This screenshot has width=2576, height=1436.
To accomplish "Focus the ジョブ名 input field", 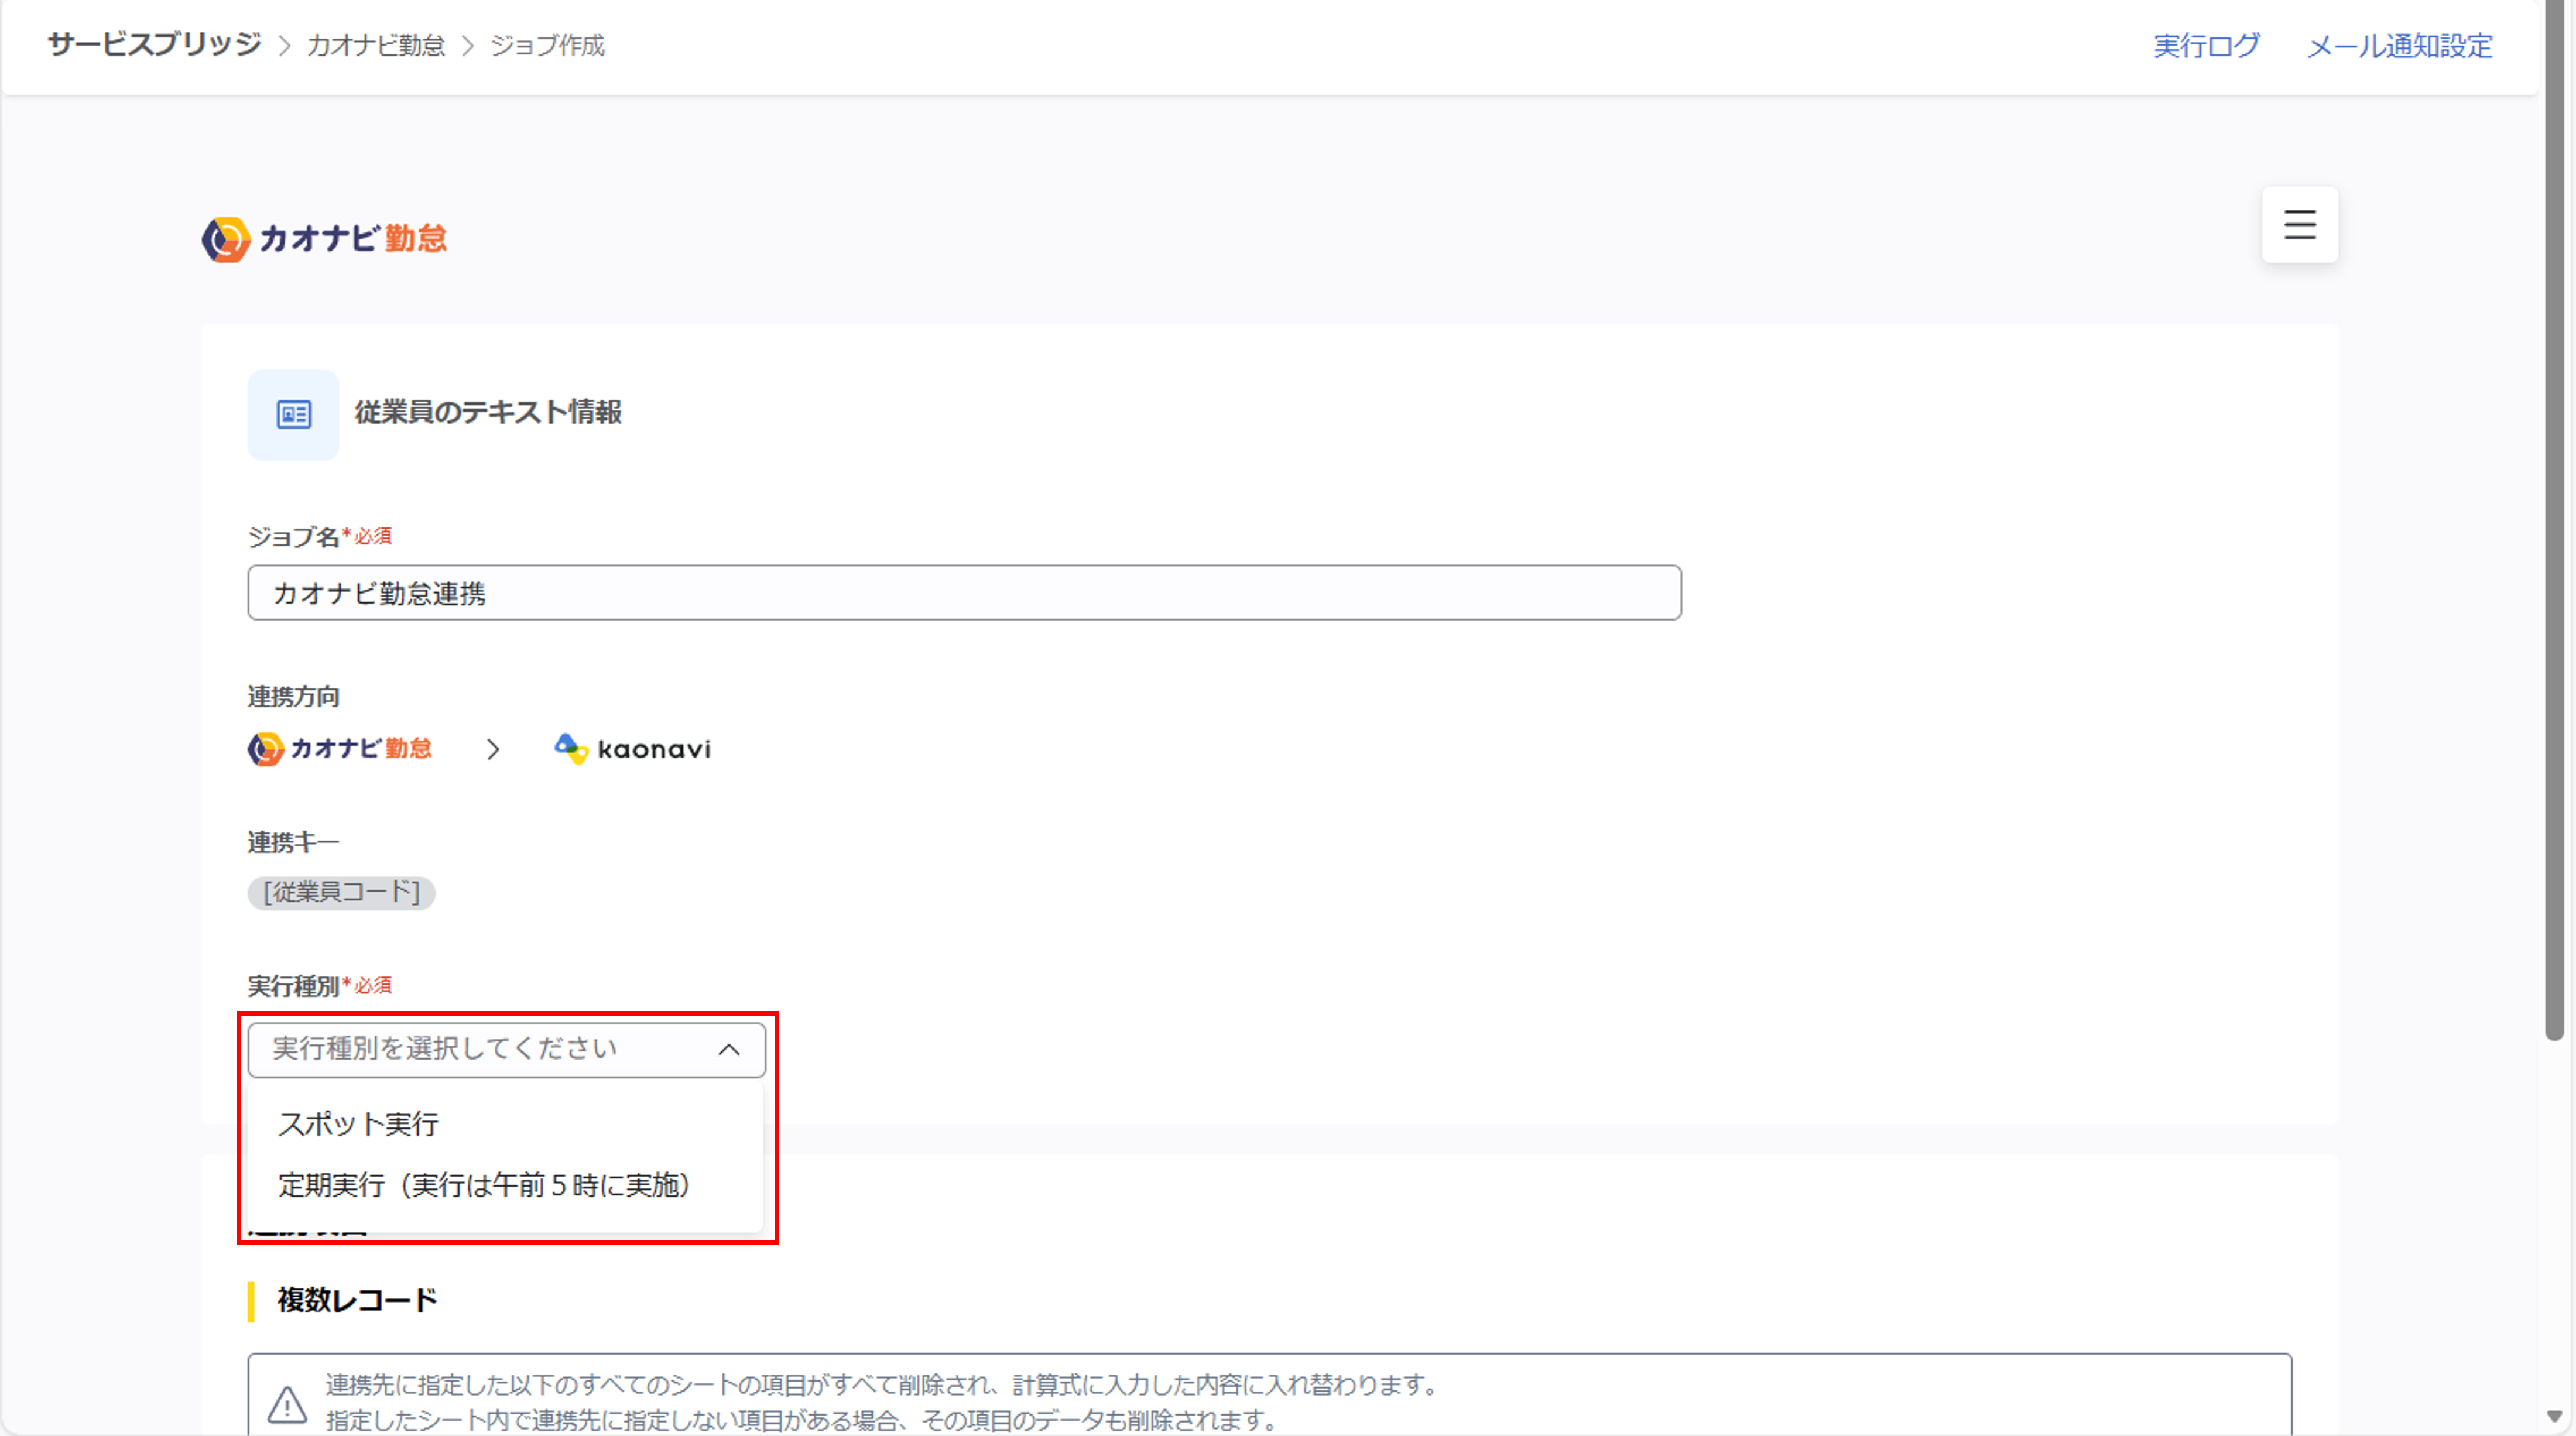I will (964, 593).
